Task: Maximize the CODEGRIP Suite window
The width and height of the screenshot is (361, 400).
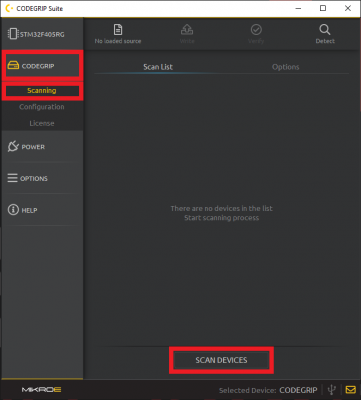Action: pyautogui.click(x=323, y=8)
